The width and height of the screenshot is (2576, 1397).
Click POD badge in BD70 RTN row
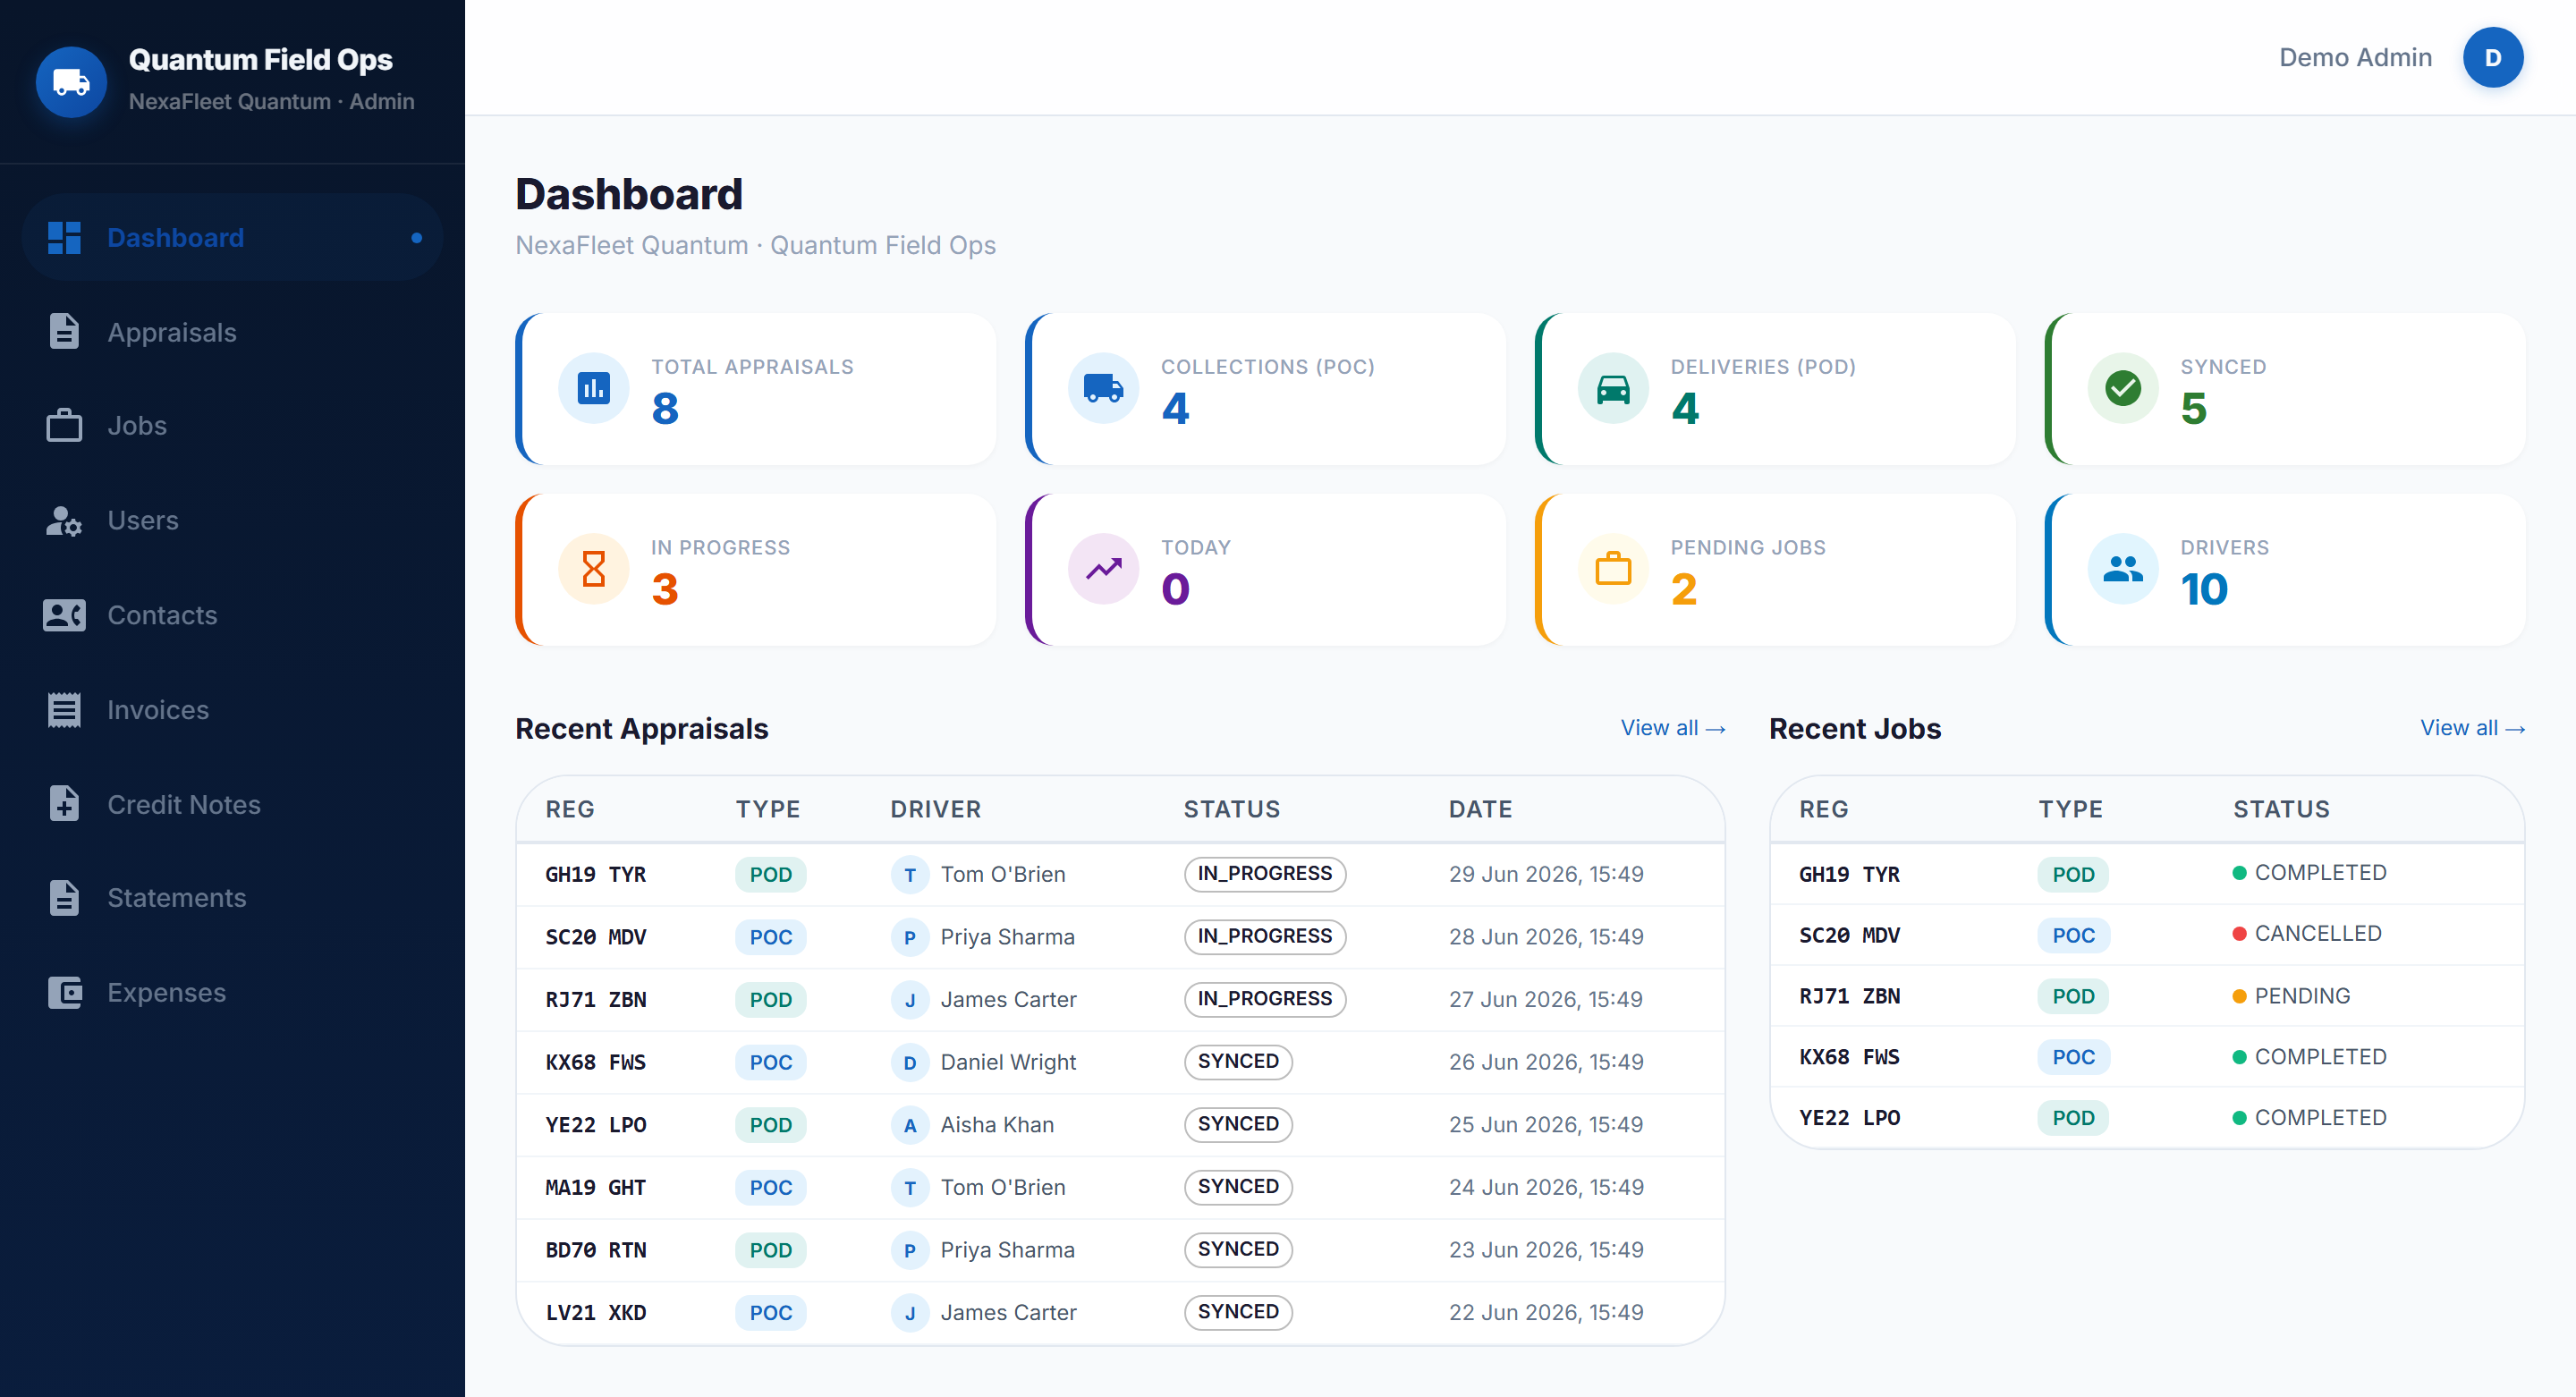point(770,1250)
